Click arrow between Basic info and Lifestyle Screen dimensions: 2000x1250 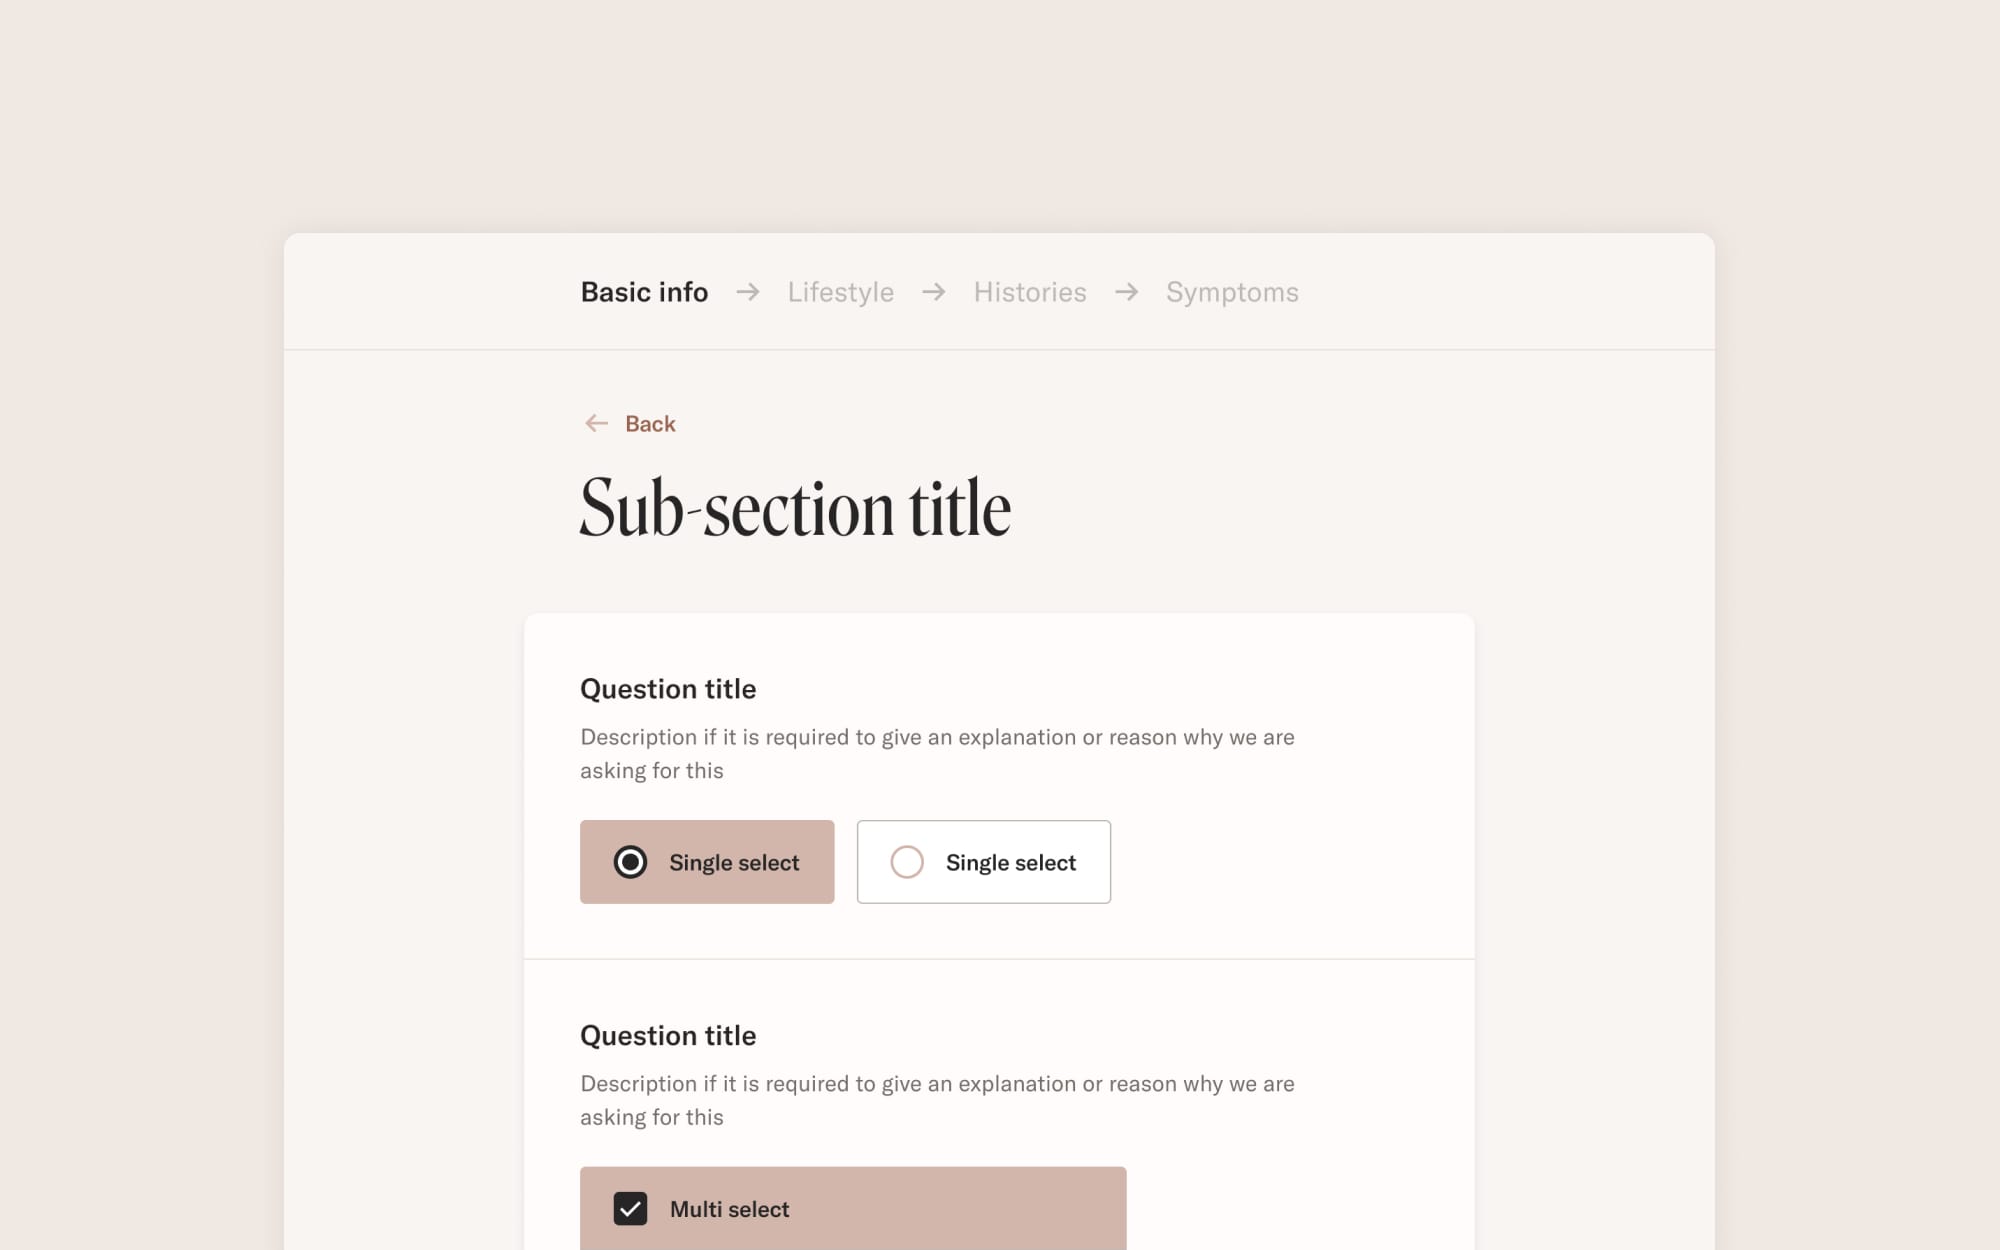[747, 292]
